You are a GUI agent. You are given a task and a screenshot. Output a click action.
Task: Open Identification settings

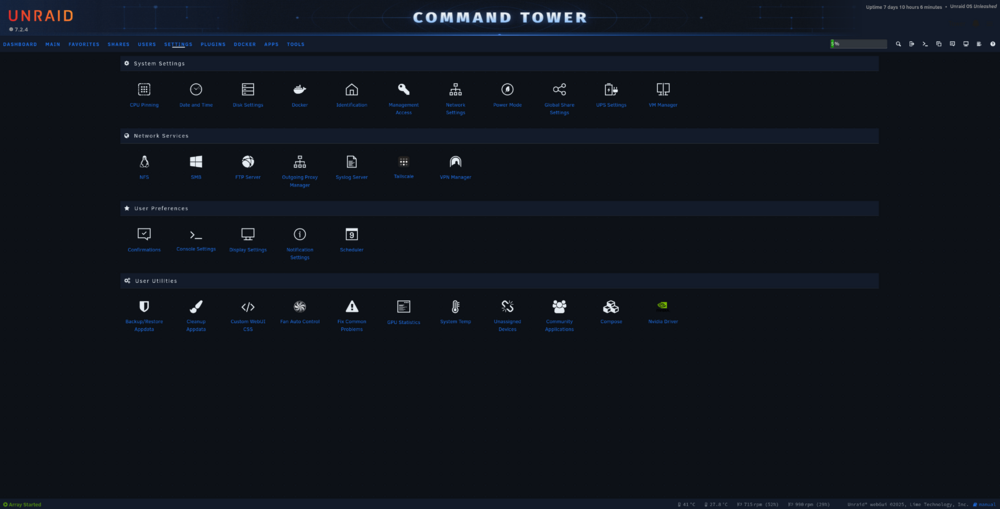(x=351, y=94)
